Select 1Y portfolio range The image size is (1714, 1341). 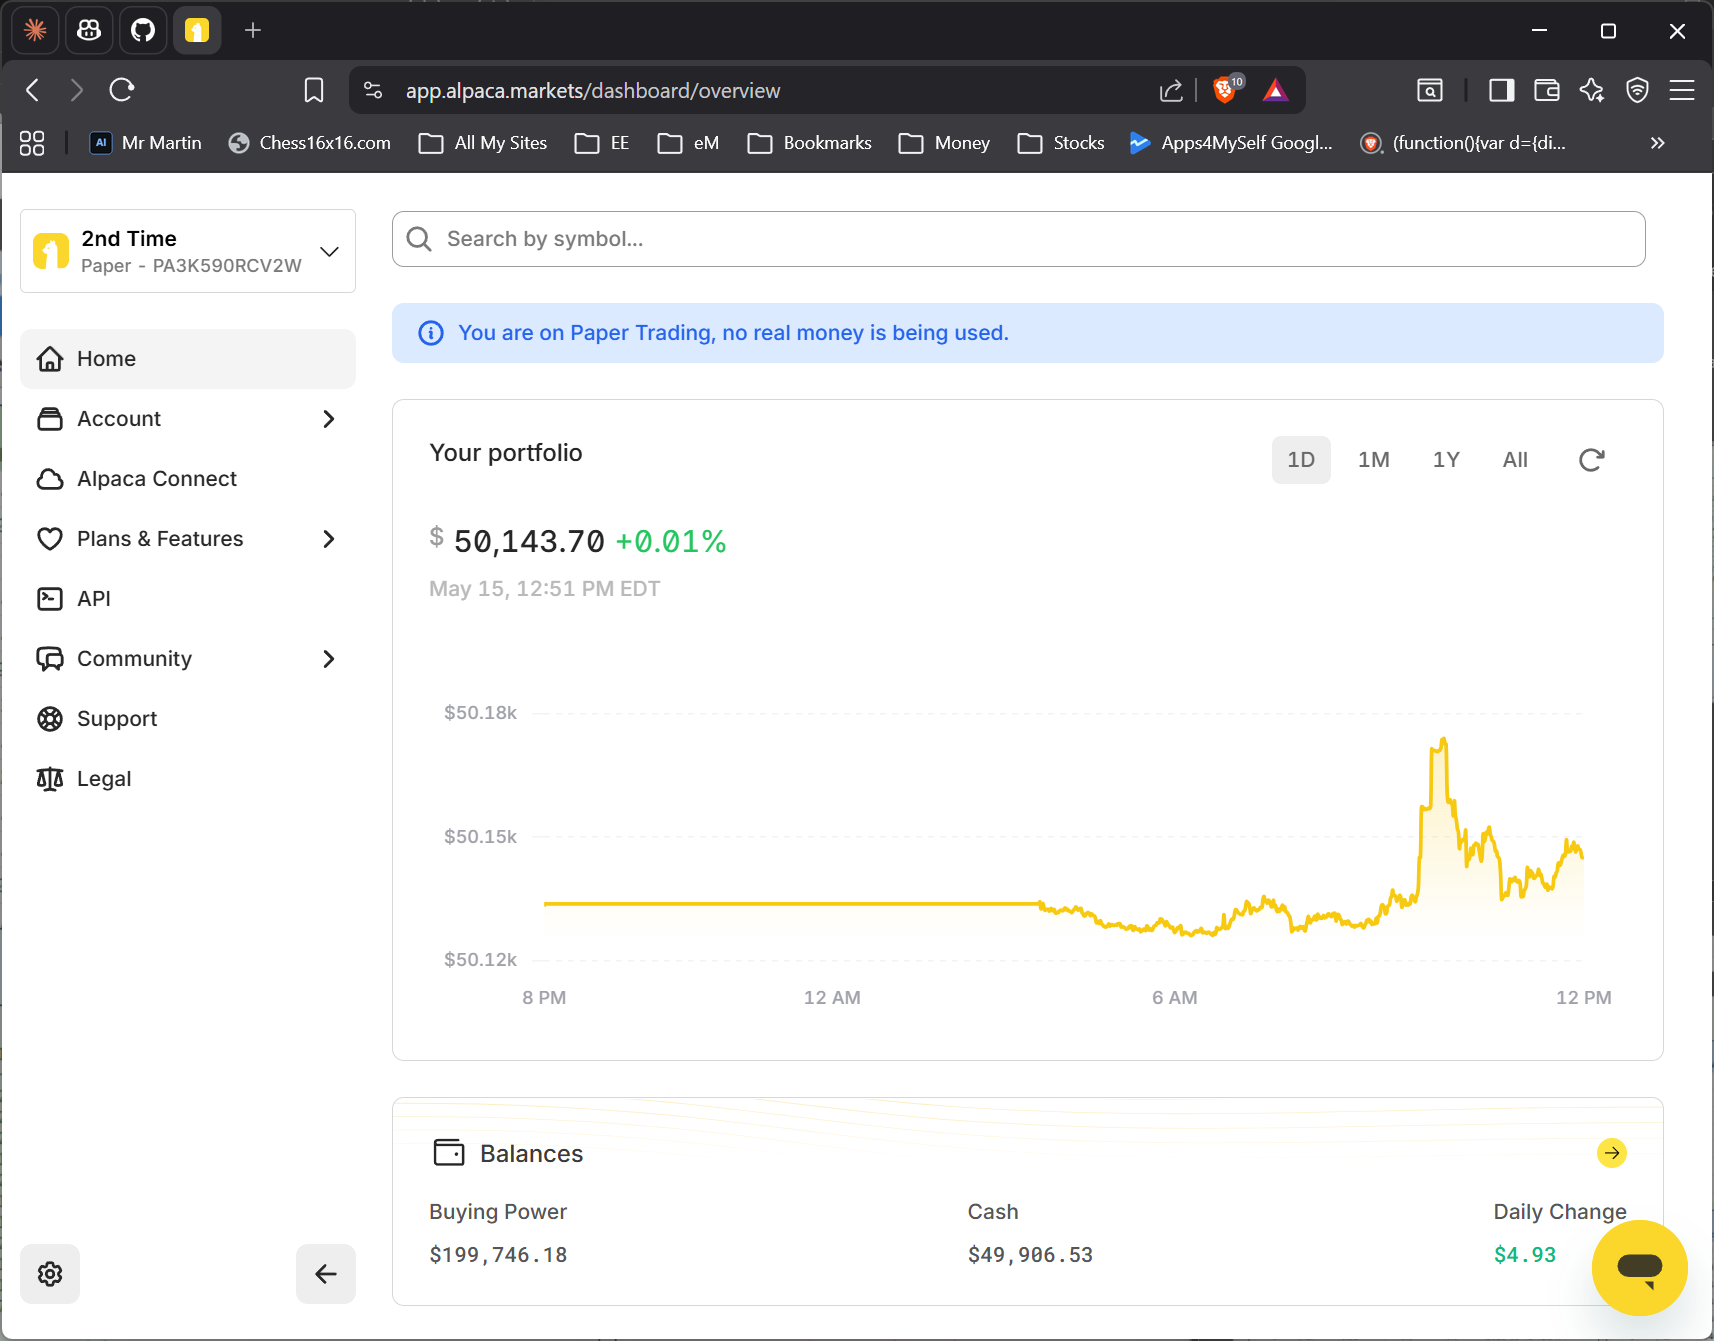click(1446, 460)
